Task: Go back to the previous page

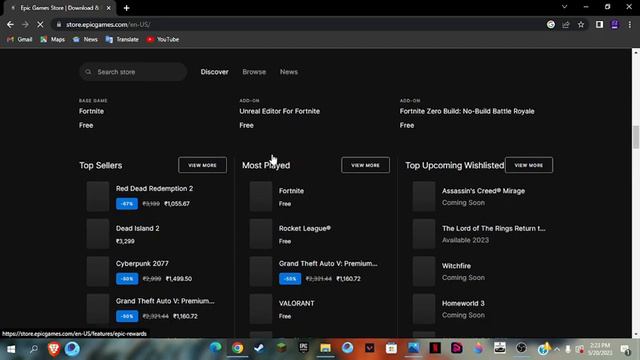Action: tap(10, 24)
